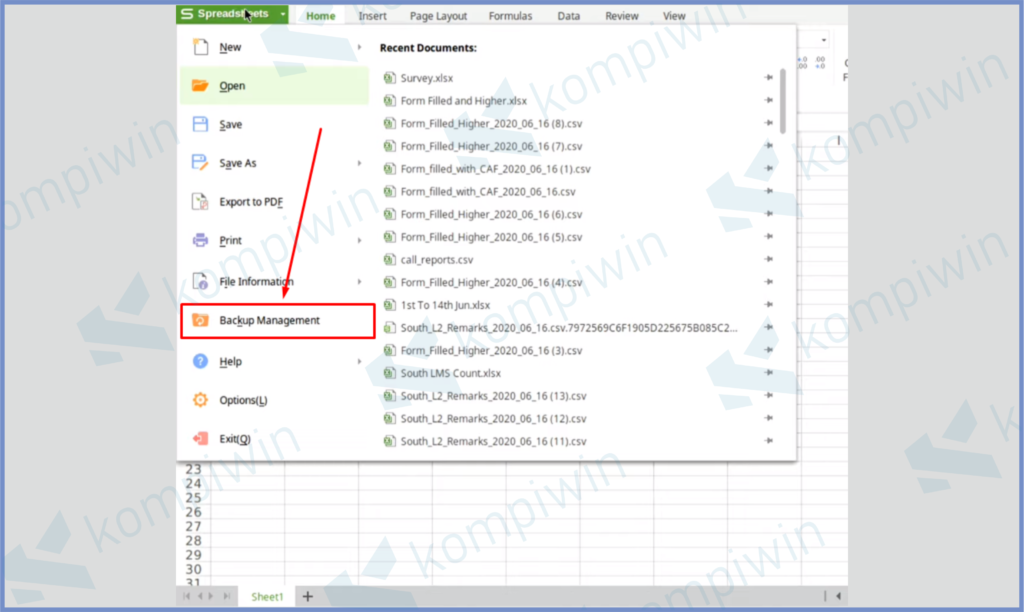Expand the New submenu arrow

pos(359,47)
